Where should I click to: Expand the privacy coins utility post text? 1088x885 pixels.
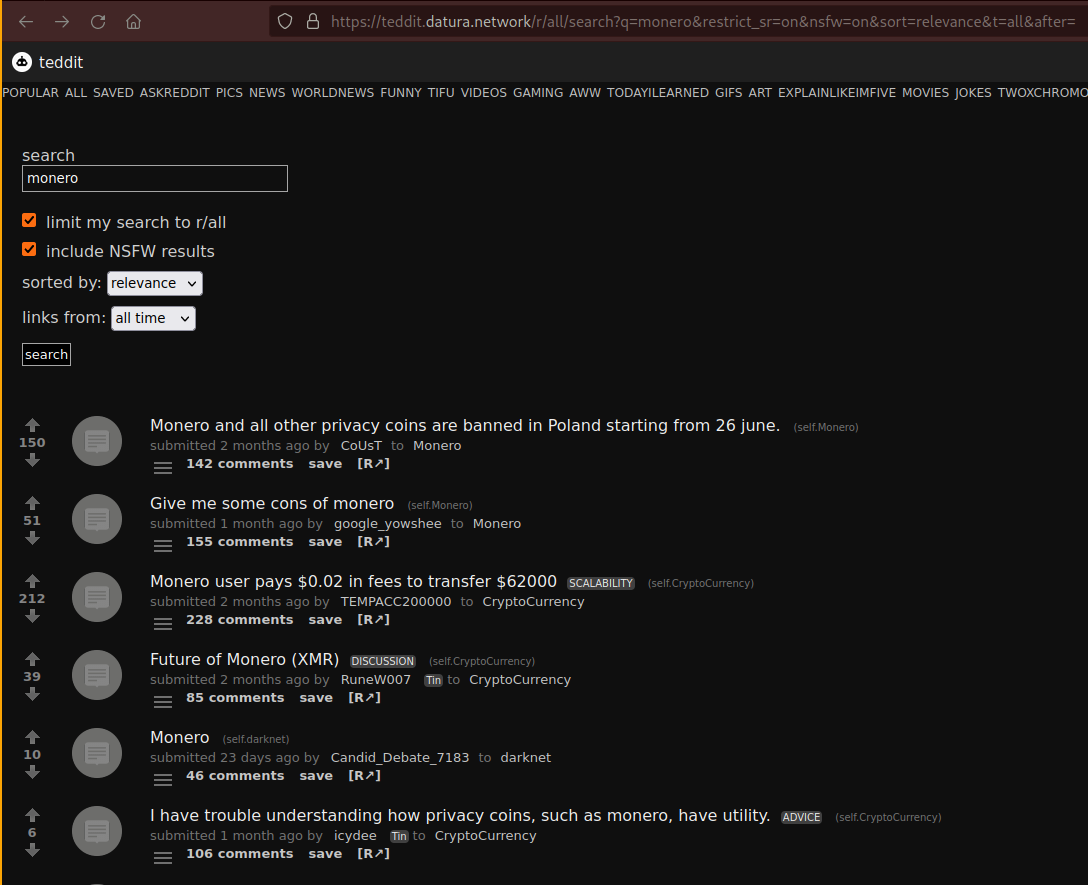point(163,858)
